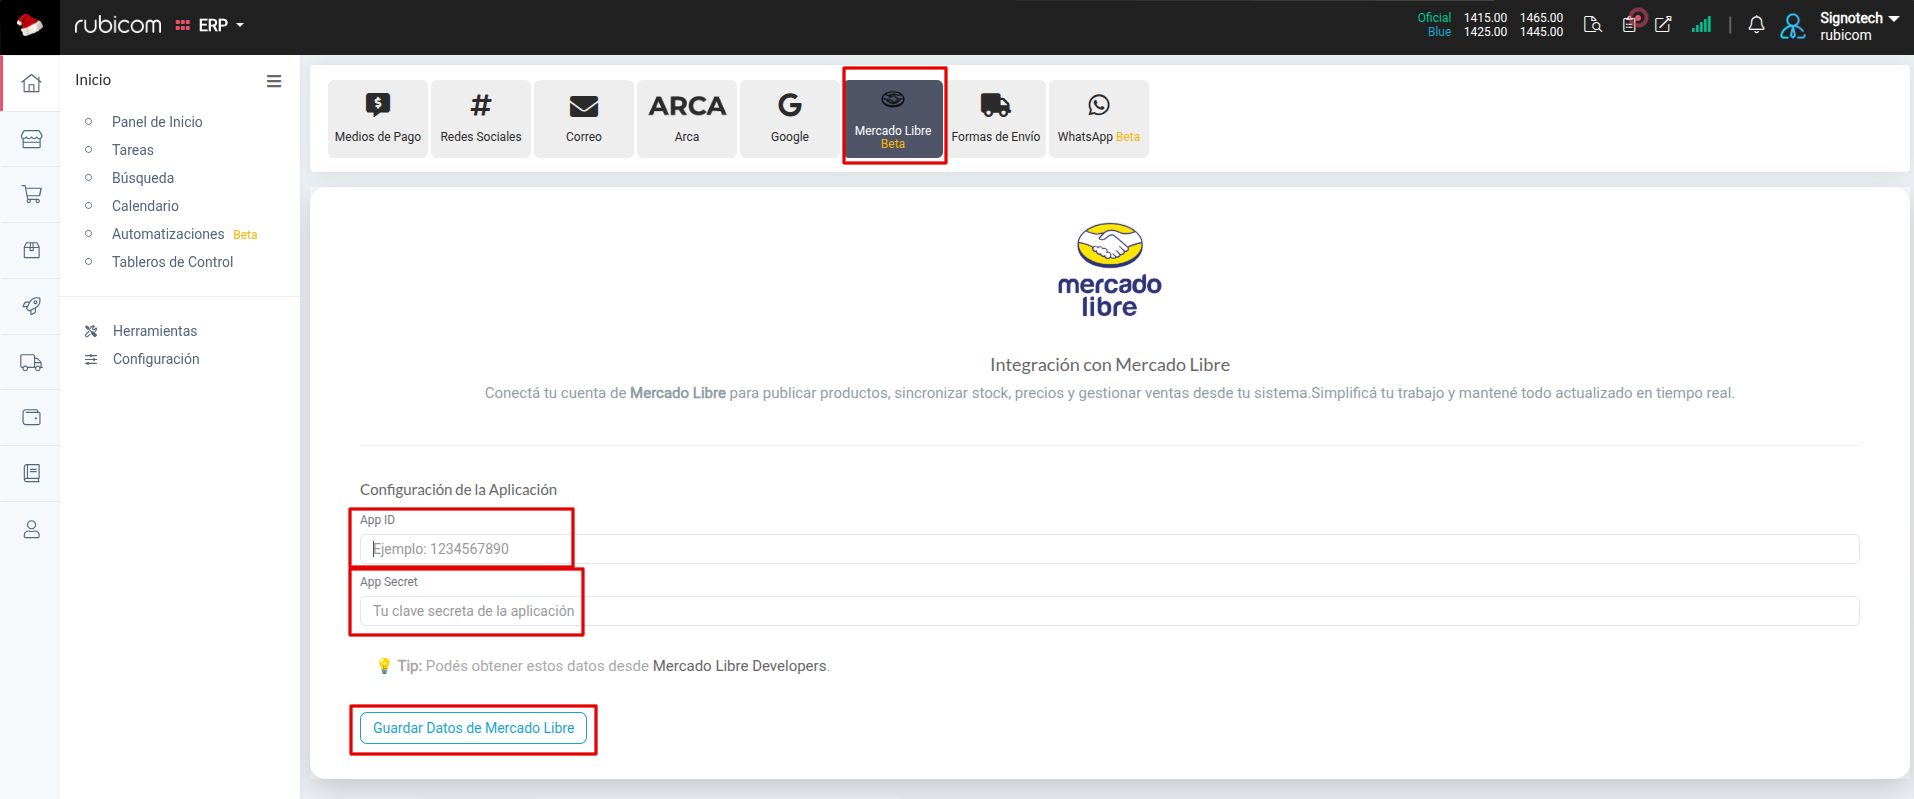Click the wallet icon in sidebar

[31, 417]
